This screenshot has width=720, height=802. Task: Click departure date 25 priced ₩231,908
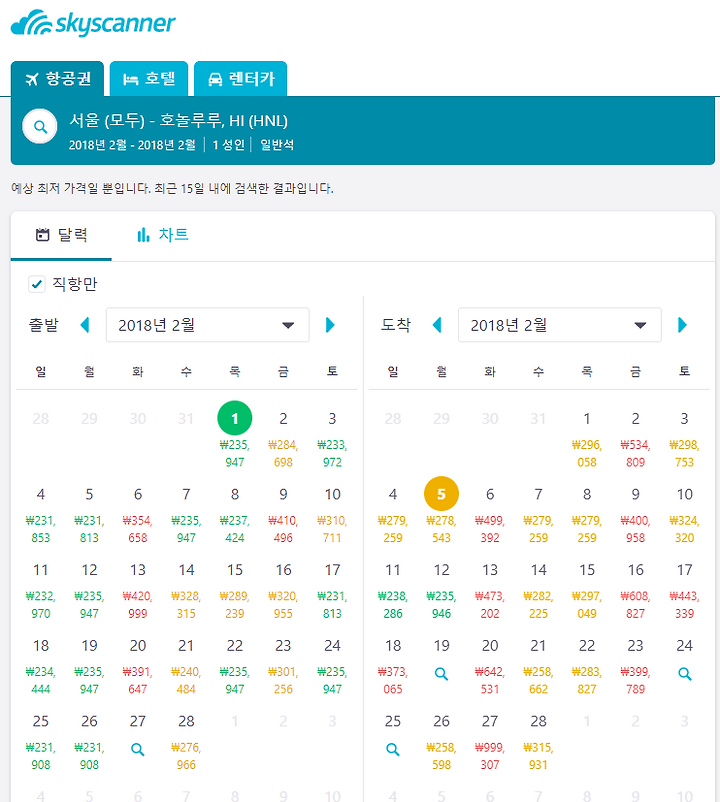[40, 743]
